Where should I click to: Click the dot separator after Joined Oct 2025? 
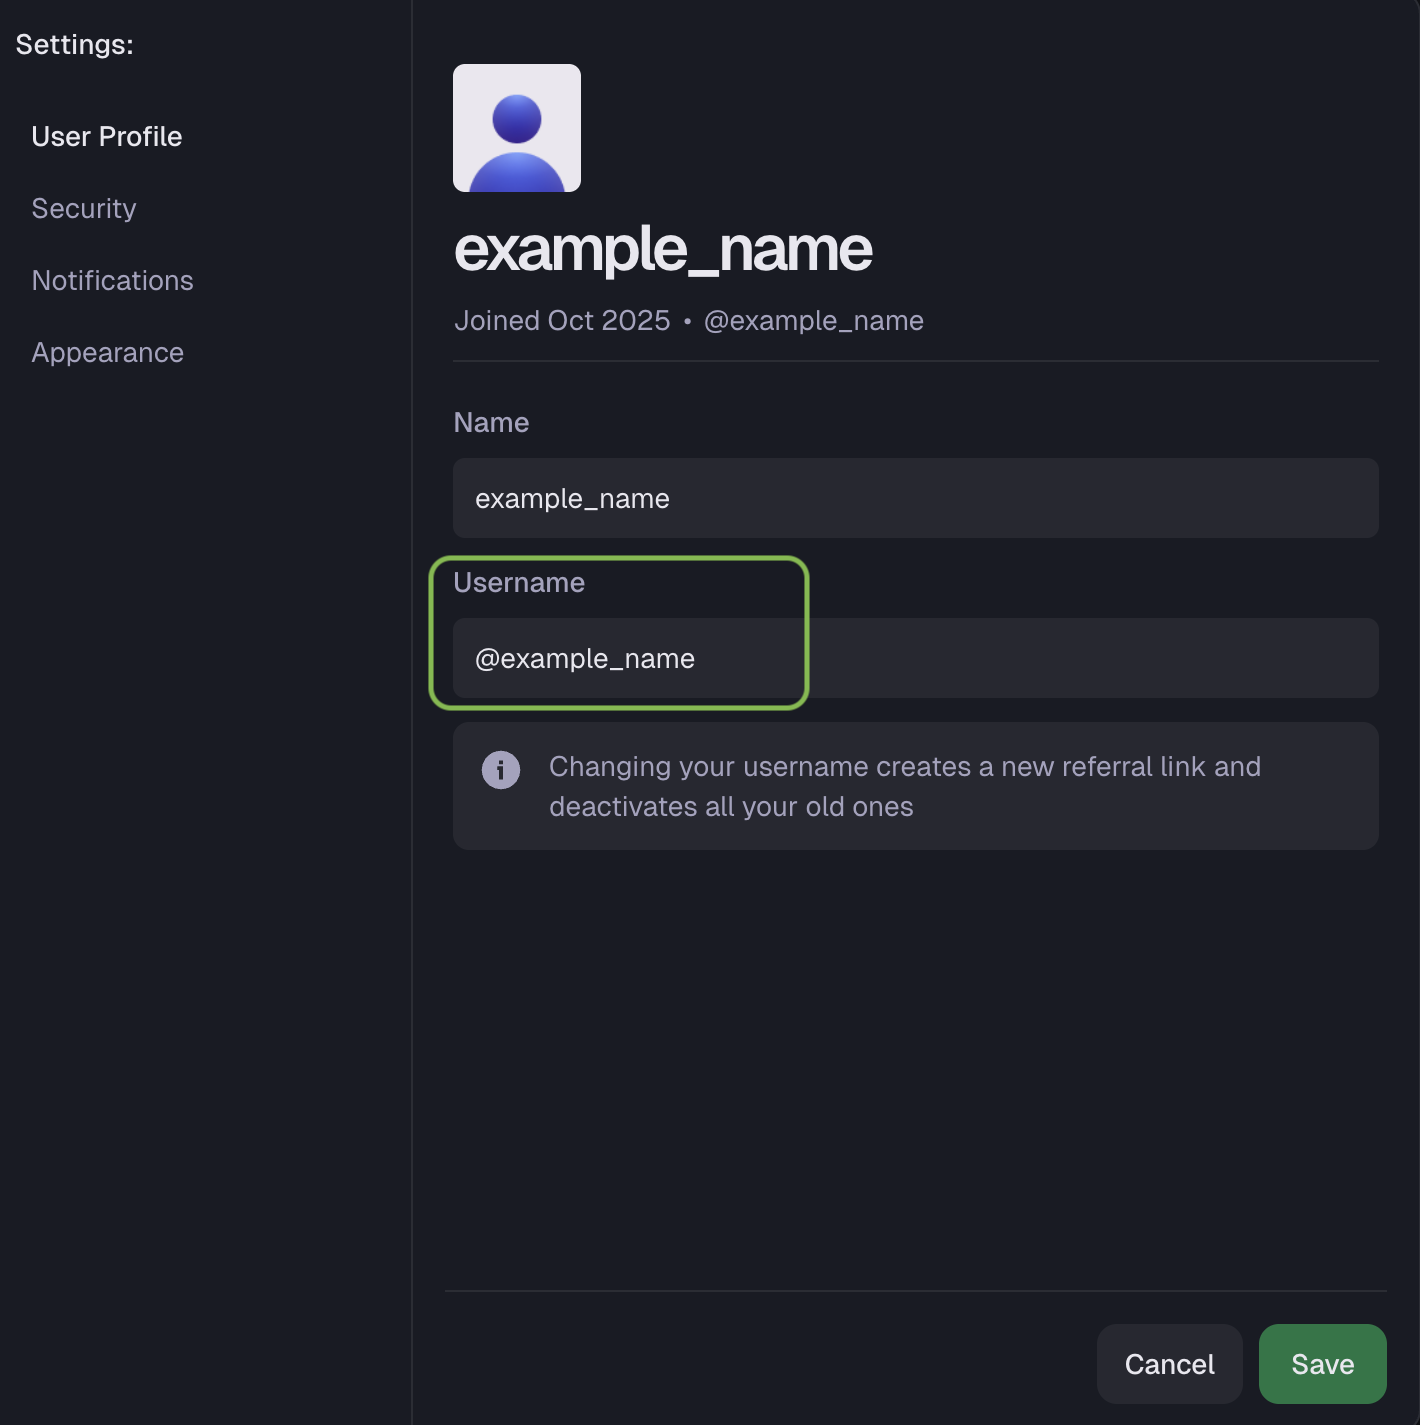[687, 321]
